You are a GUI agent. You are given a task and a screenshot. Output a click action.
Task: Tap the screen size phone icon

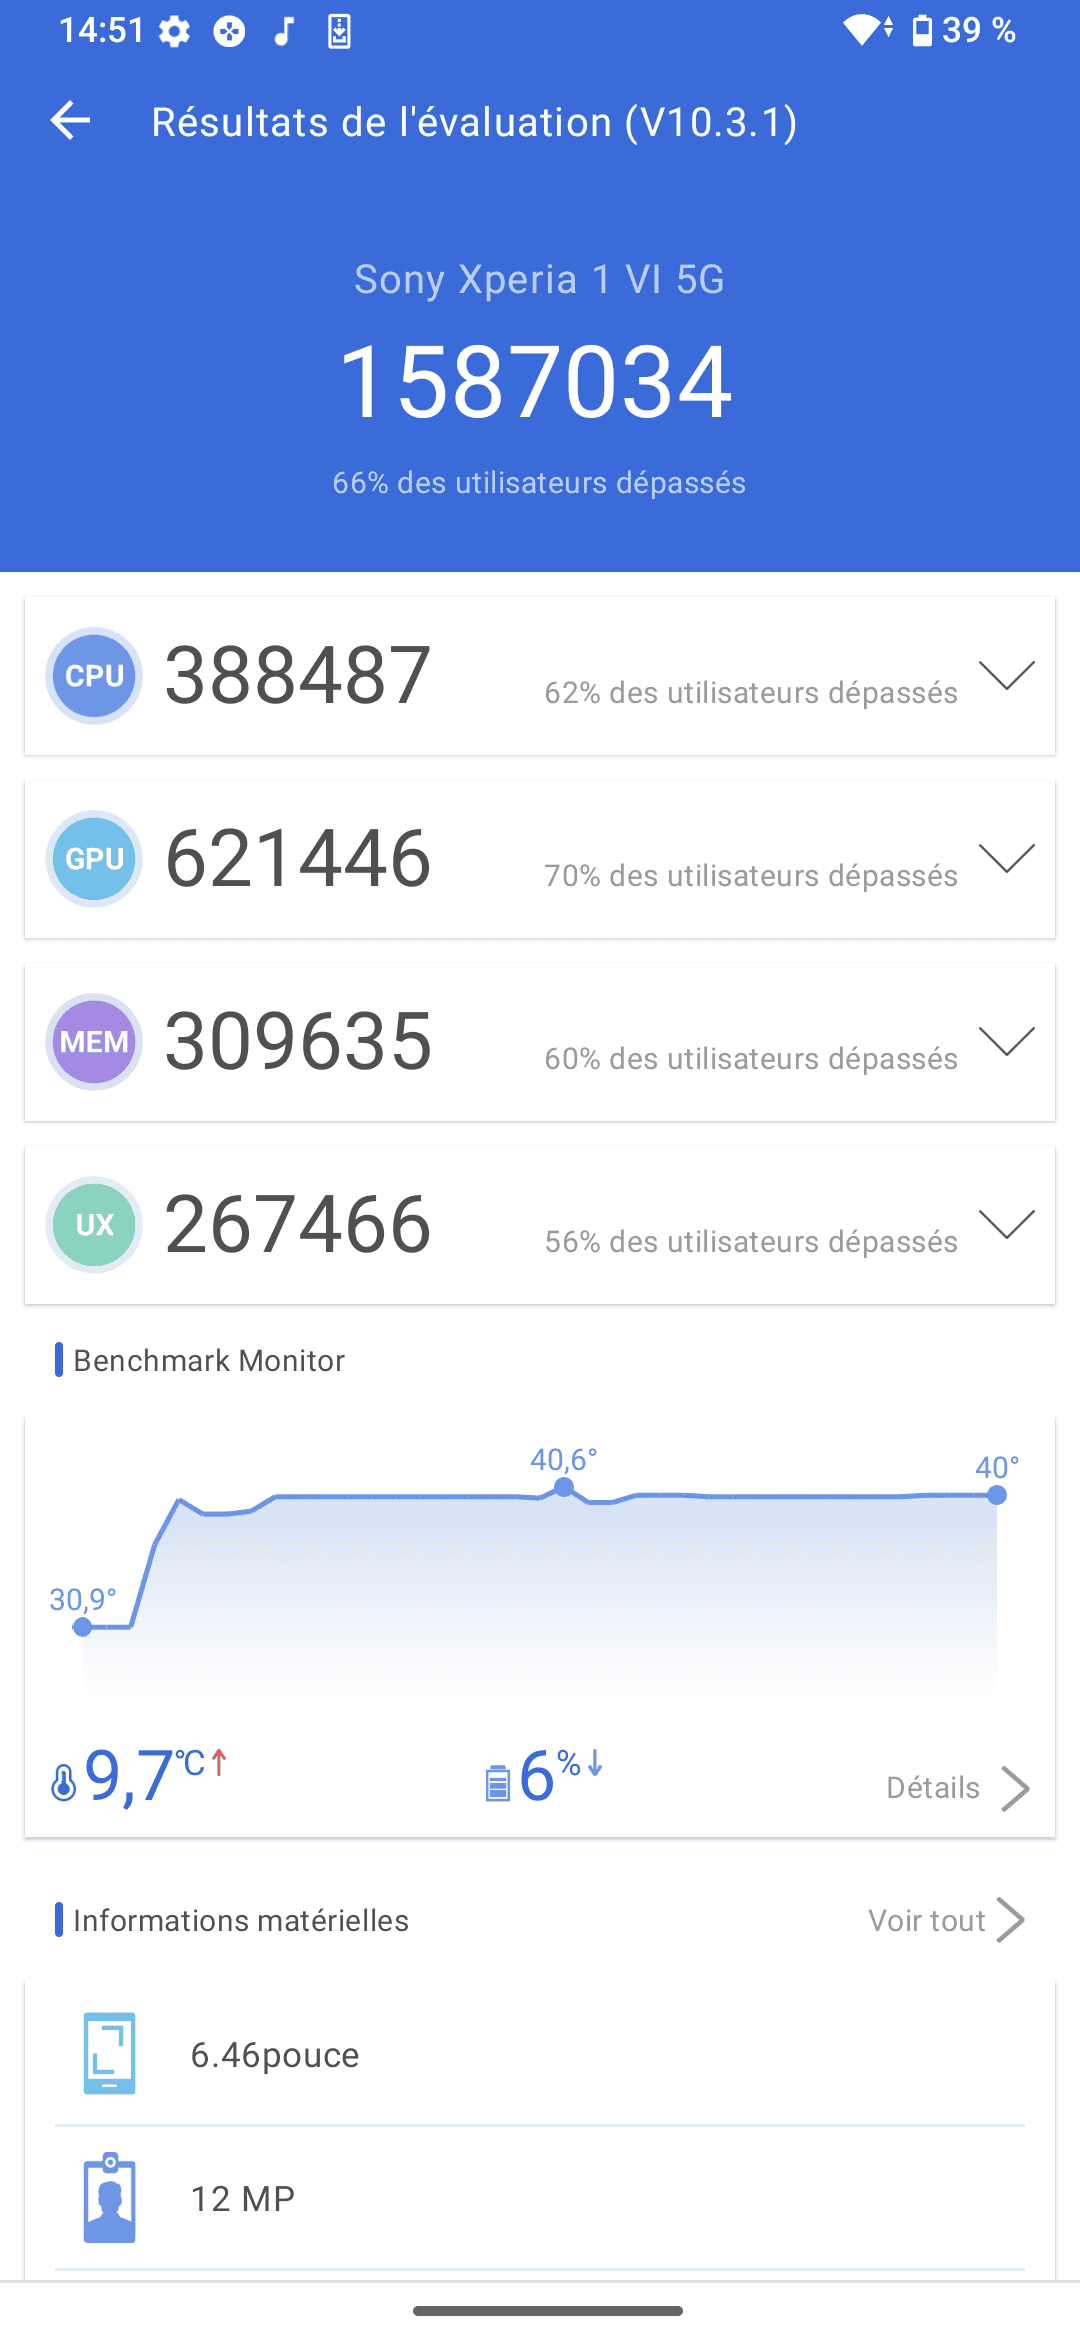point(109,2053)
